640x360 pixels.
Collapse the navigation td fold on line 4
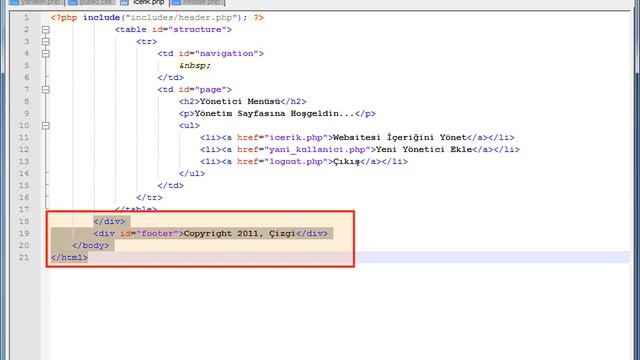pyautogui.click(x=46, y=53)
